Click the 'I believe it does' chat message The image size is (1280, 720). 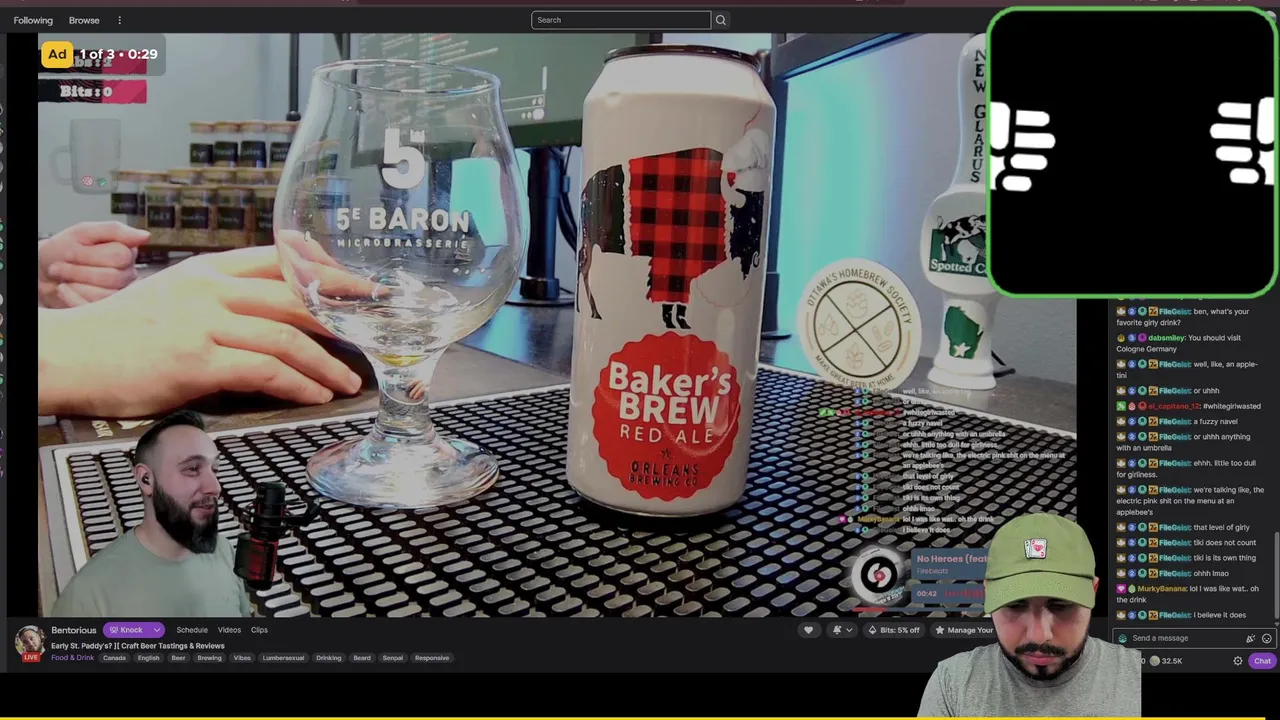[1181, 615]
